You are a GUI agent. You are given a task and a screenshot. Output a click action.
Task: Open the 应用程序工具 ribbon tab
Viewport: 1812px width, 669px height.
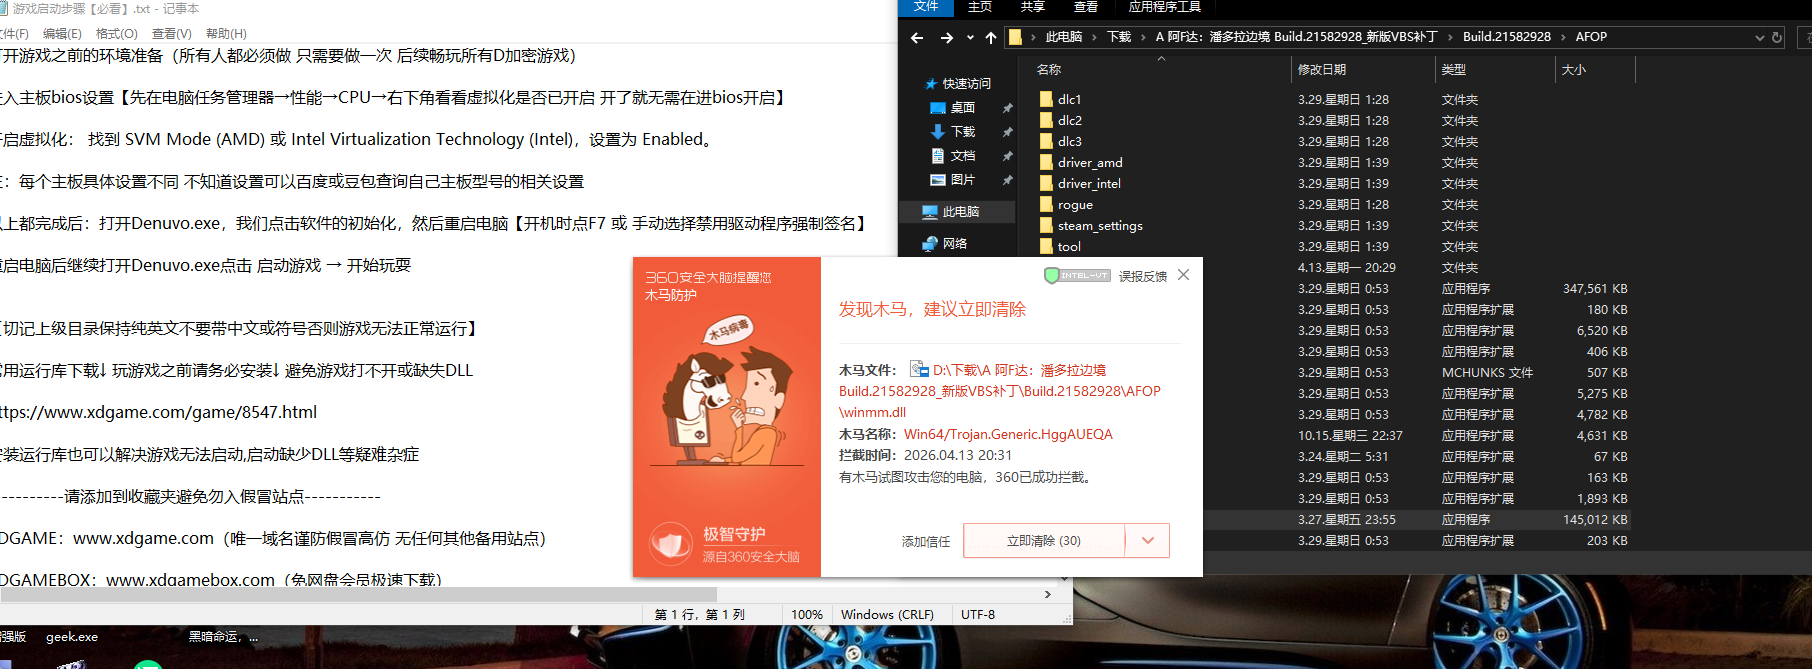click(1165, 7)
